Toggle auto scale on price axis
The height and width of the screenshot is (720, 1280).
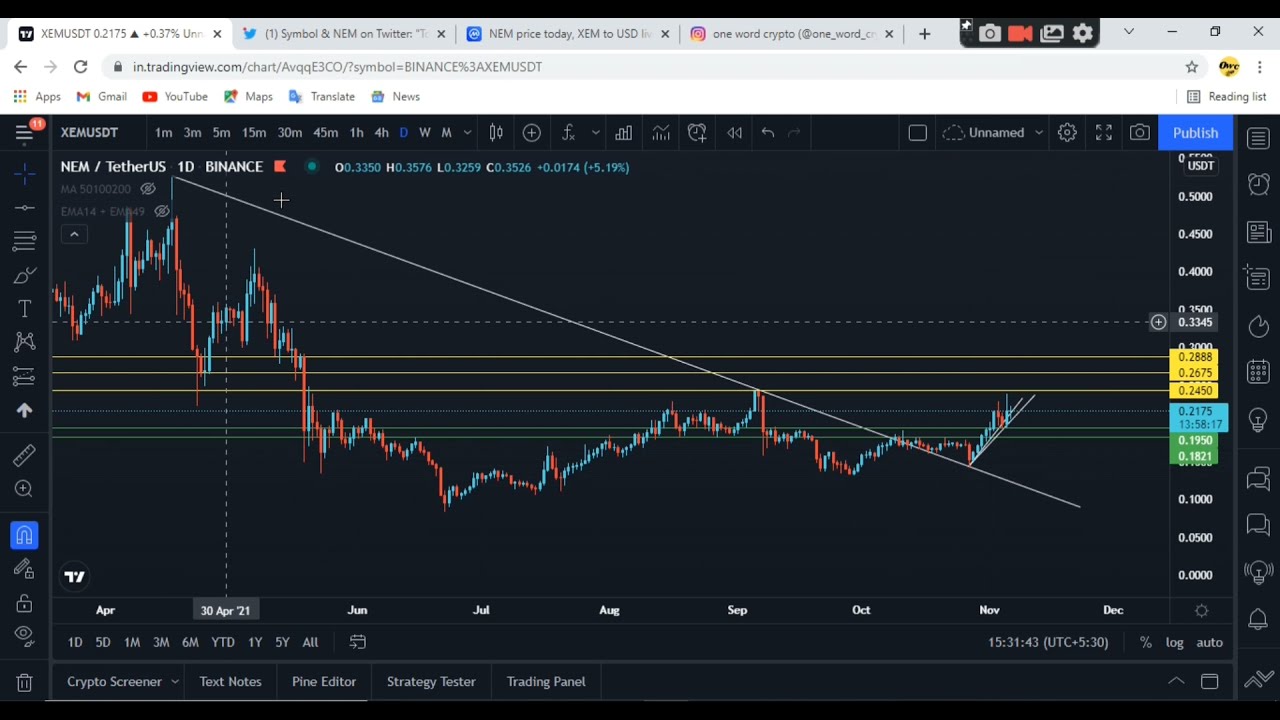pyautogui.click(x=1210, y=642)
